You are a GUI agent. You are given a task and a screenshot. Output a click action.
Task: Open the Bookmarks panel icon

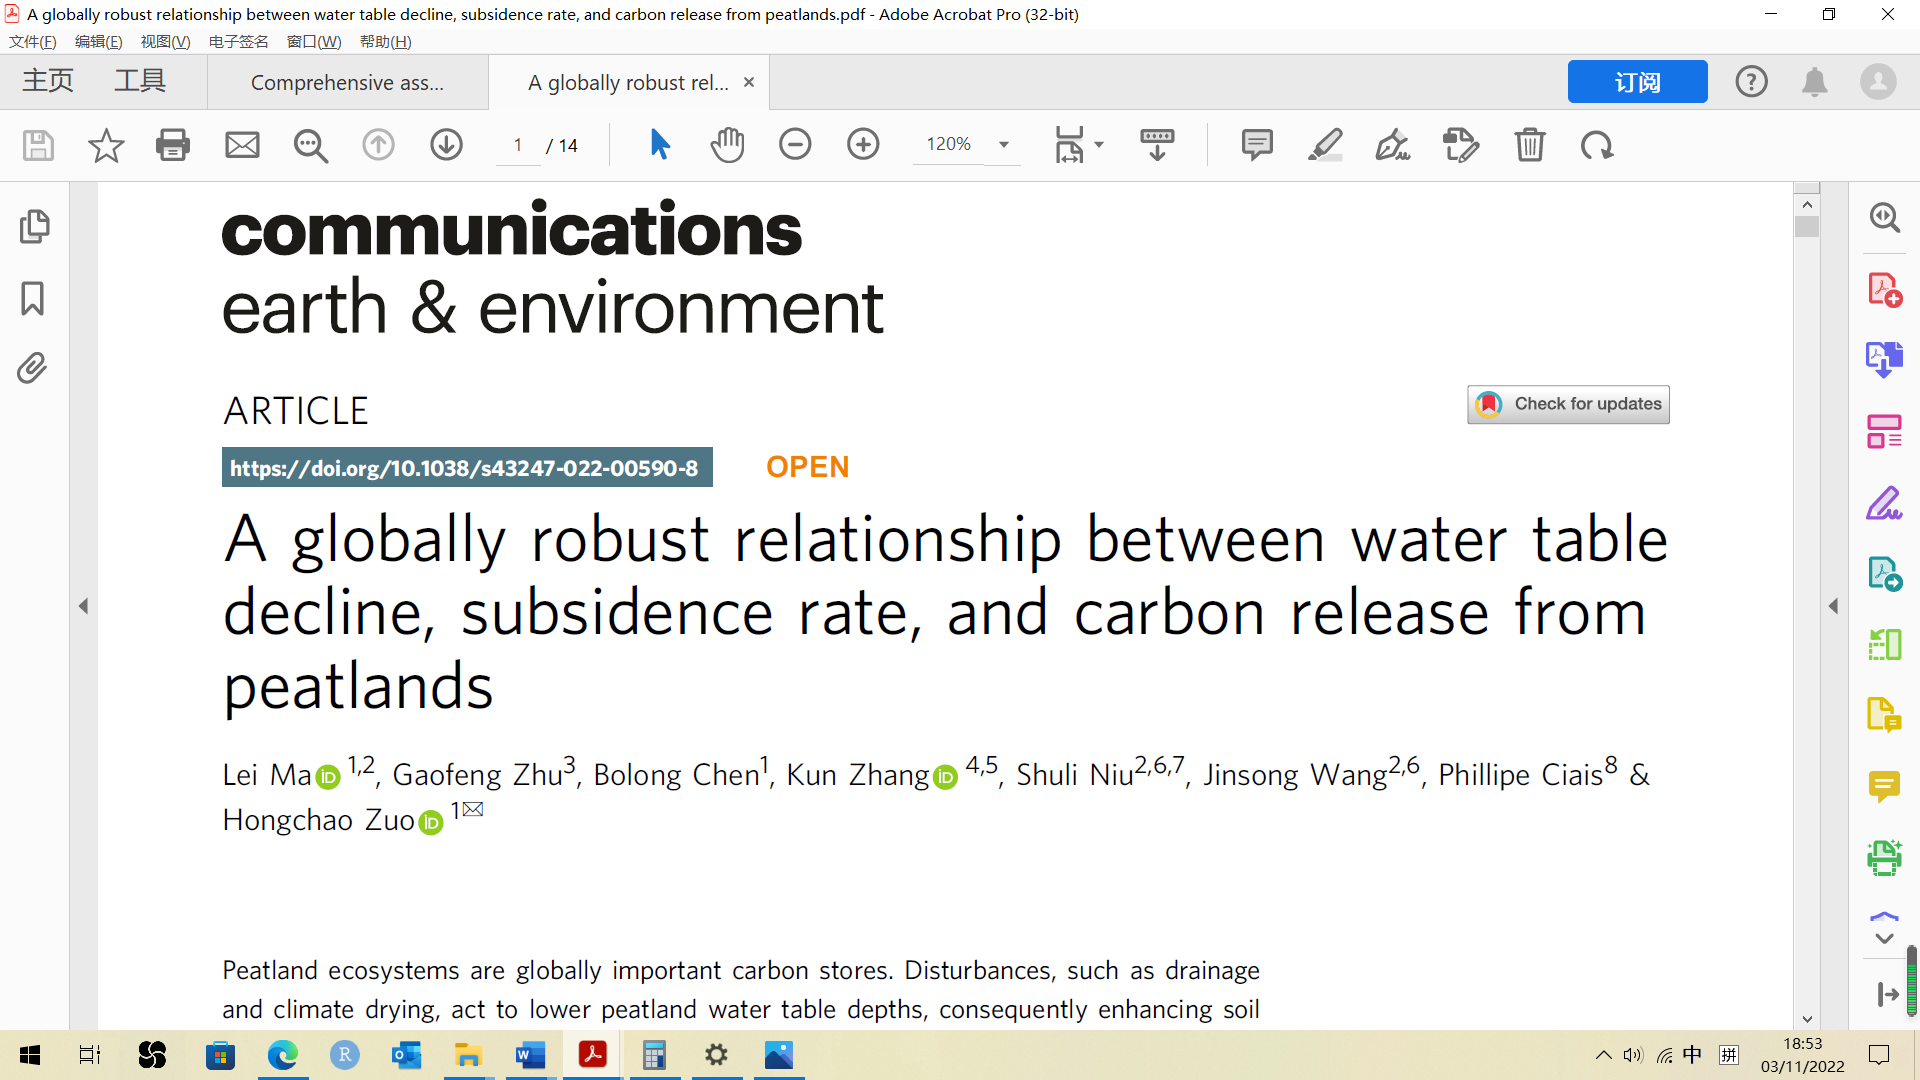coord(32,298)
